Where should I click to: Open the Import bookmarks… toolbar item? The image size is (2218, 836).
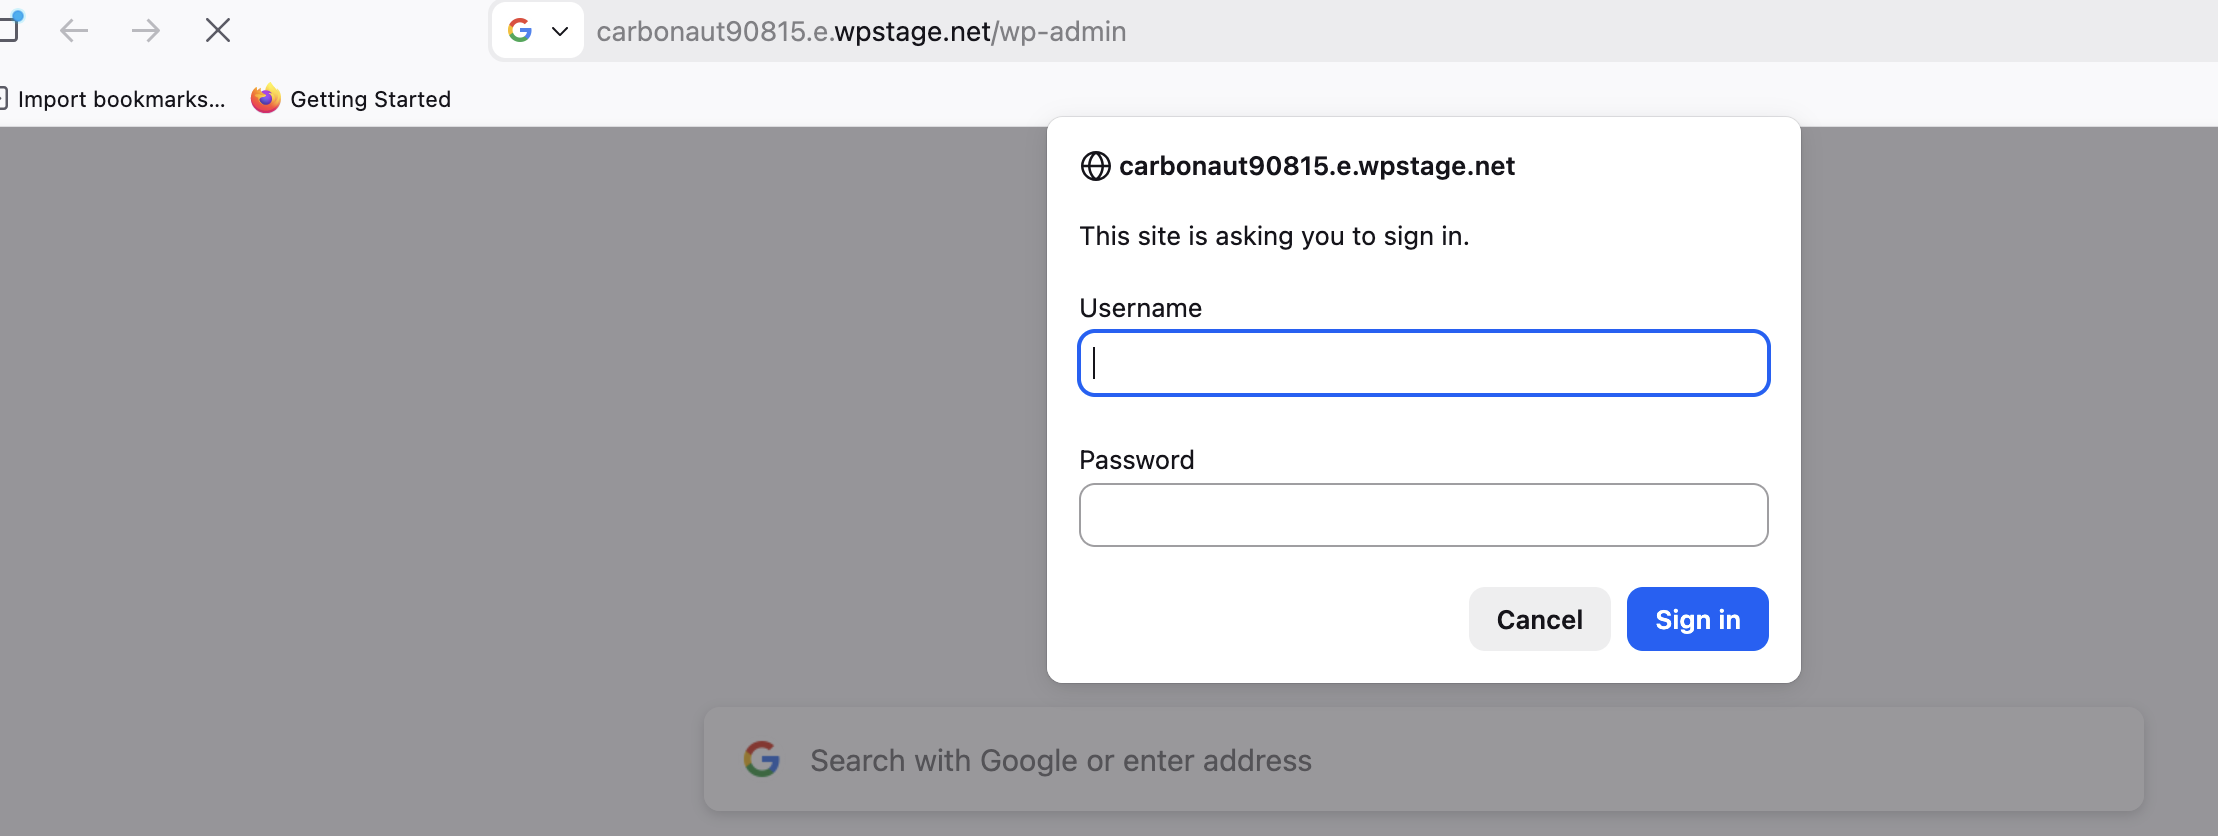click(120, 99)
